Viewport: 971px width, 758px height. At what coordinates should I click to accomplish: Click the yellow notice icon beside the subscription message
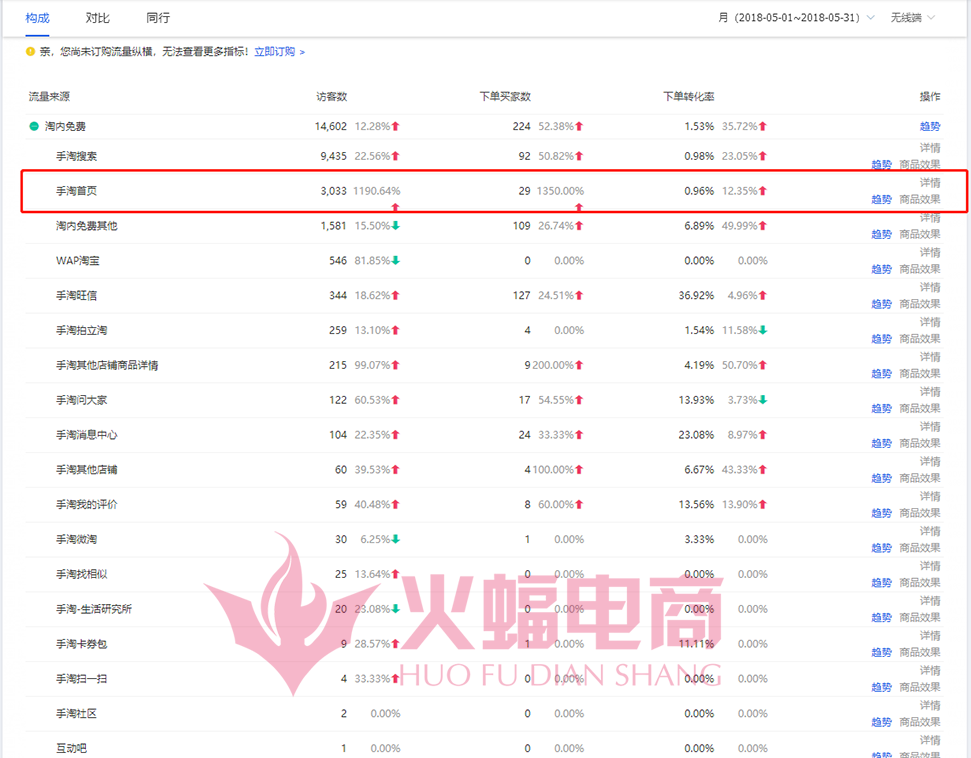coord(30,51)
